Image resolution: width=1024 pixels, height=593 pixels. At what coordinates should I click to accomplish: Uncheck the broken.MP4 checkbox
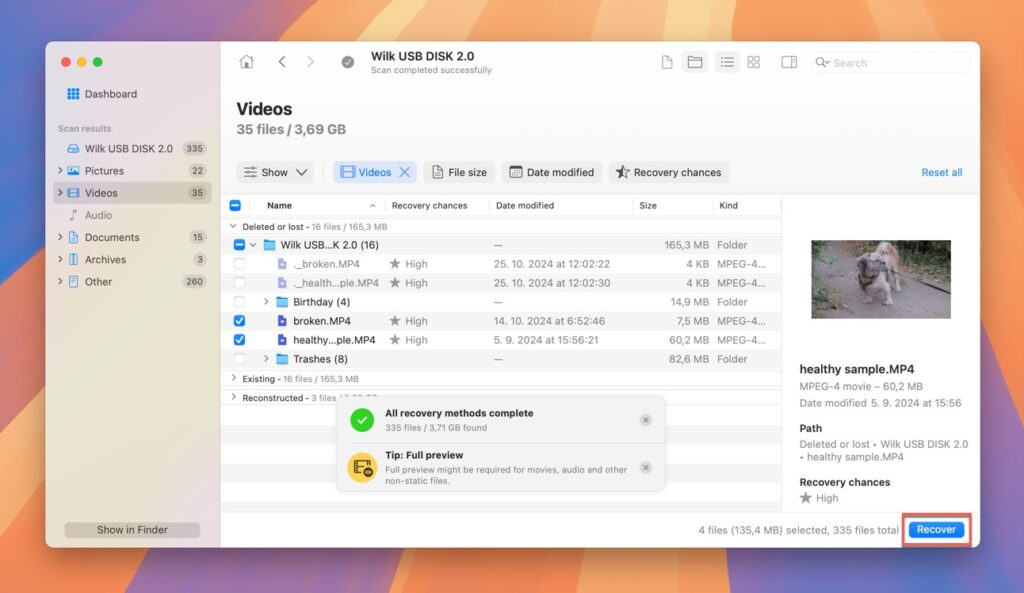click(239, 321)
